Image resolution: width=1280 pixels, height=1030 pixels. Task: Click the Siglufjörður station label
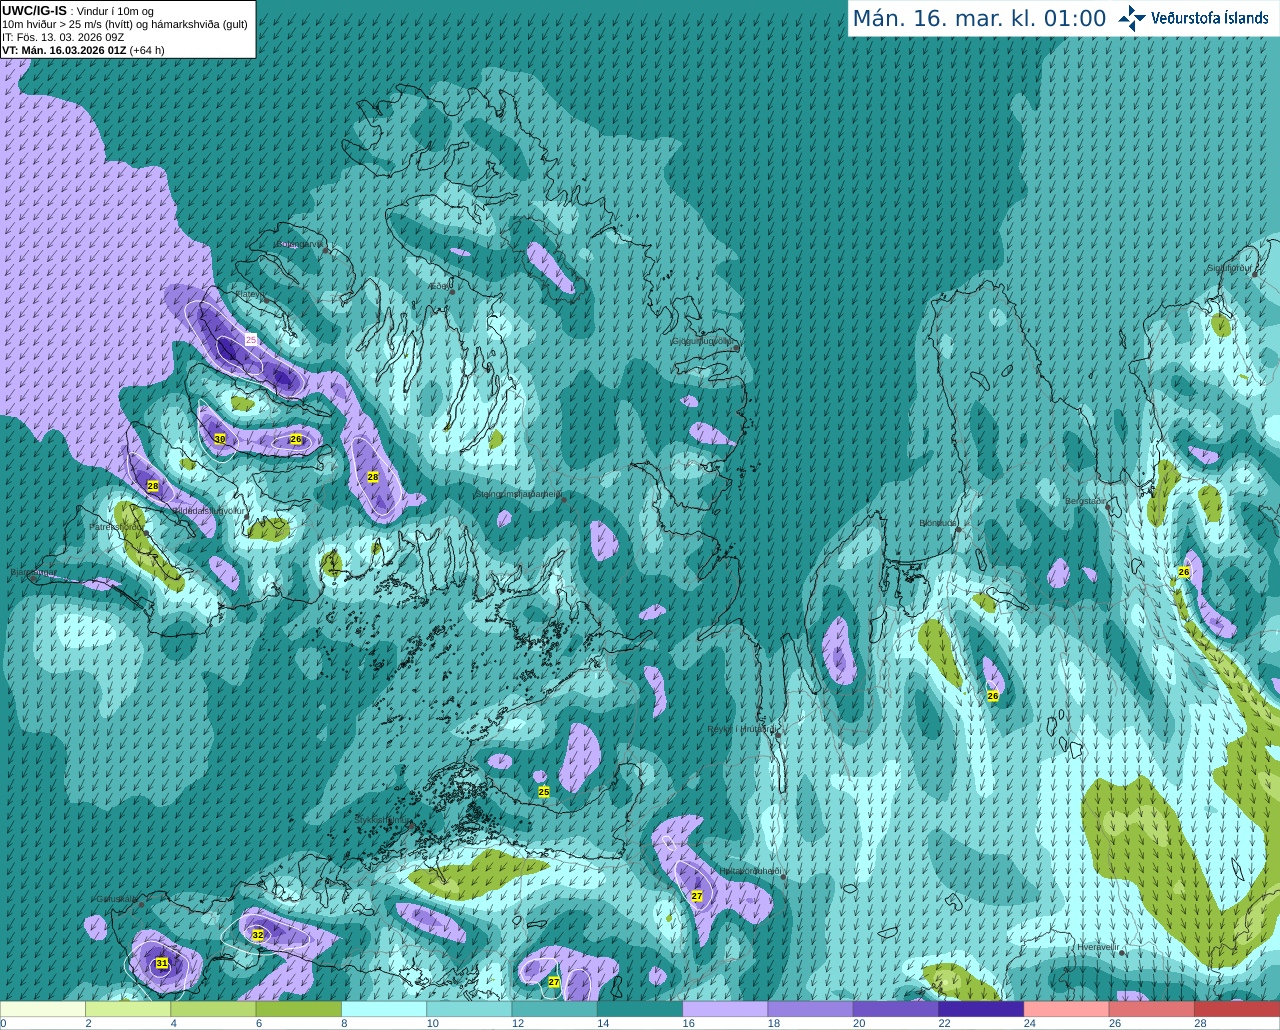coord(1230,268)
